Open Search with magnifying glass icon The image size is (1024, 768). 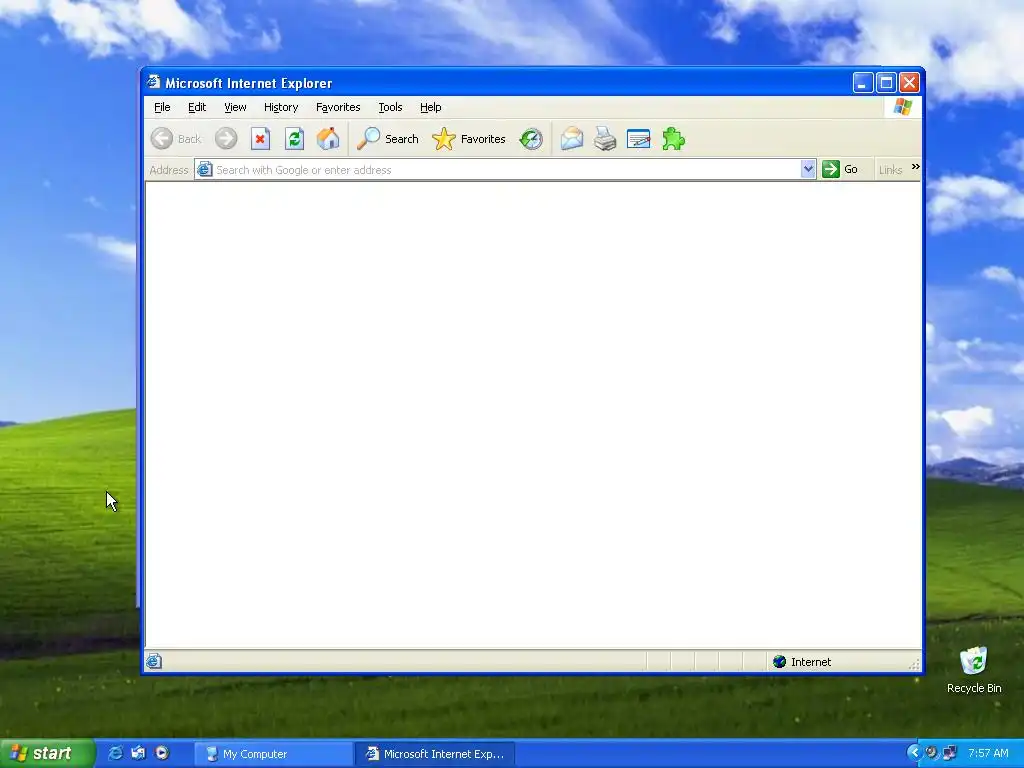click(x=368, y=138)
